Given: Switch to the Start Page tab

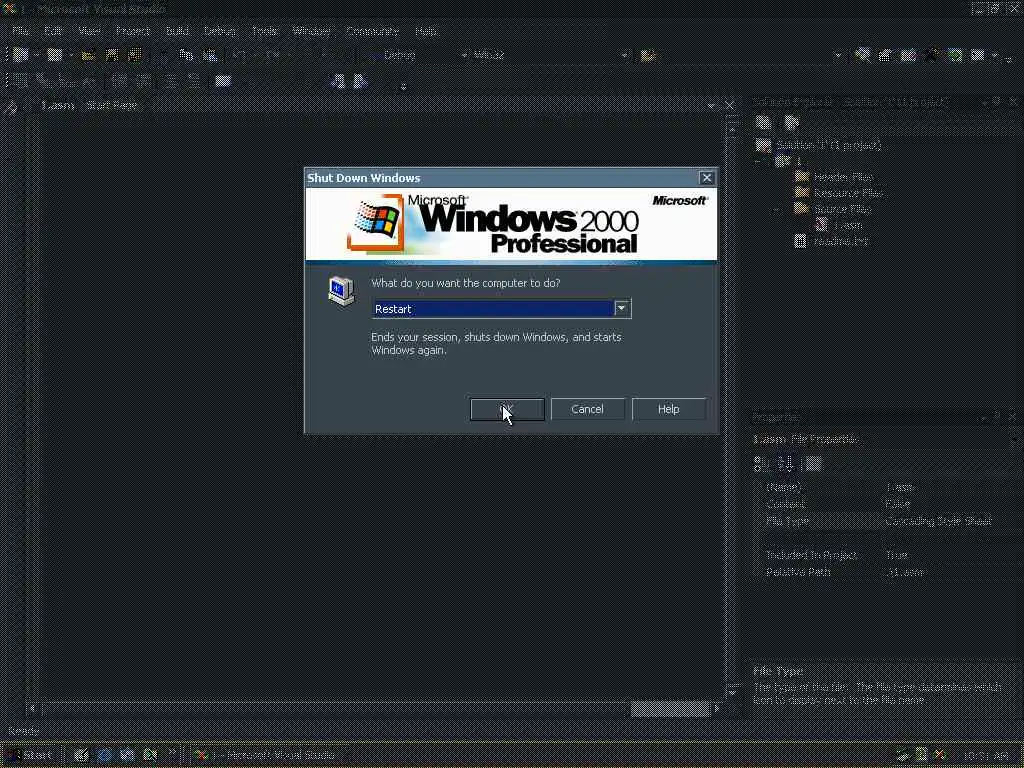Looking at the screenshot, I should 112,105.
